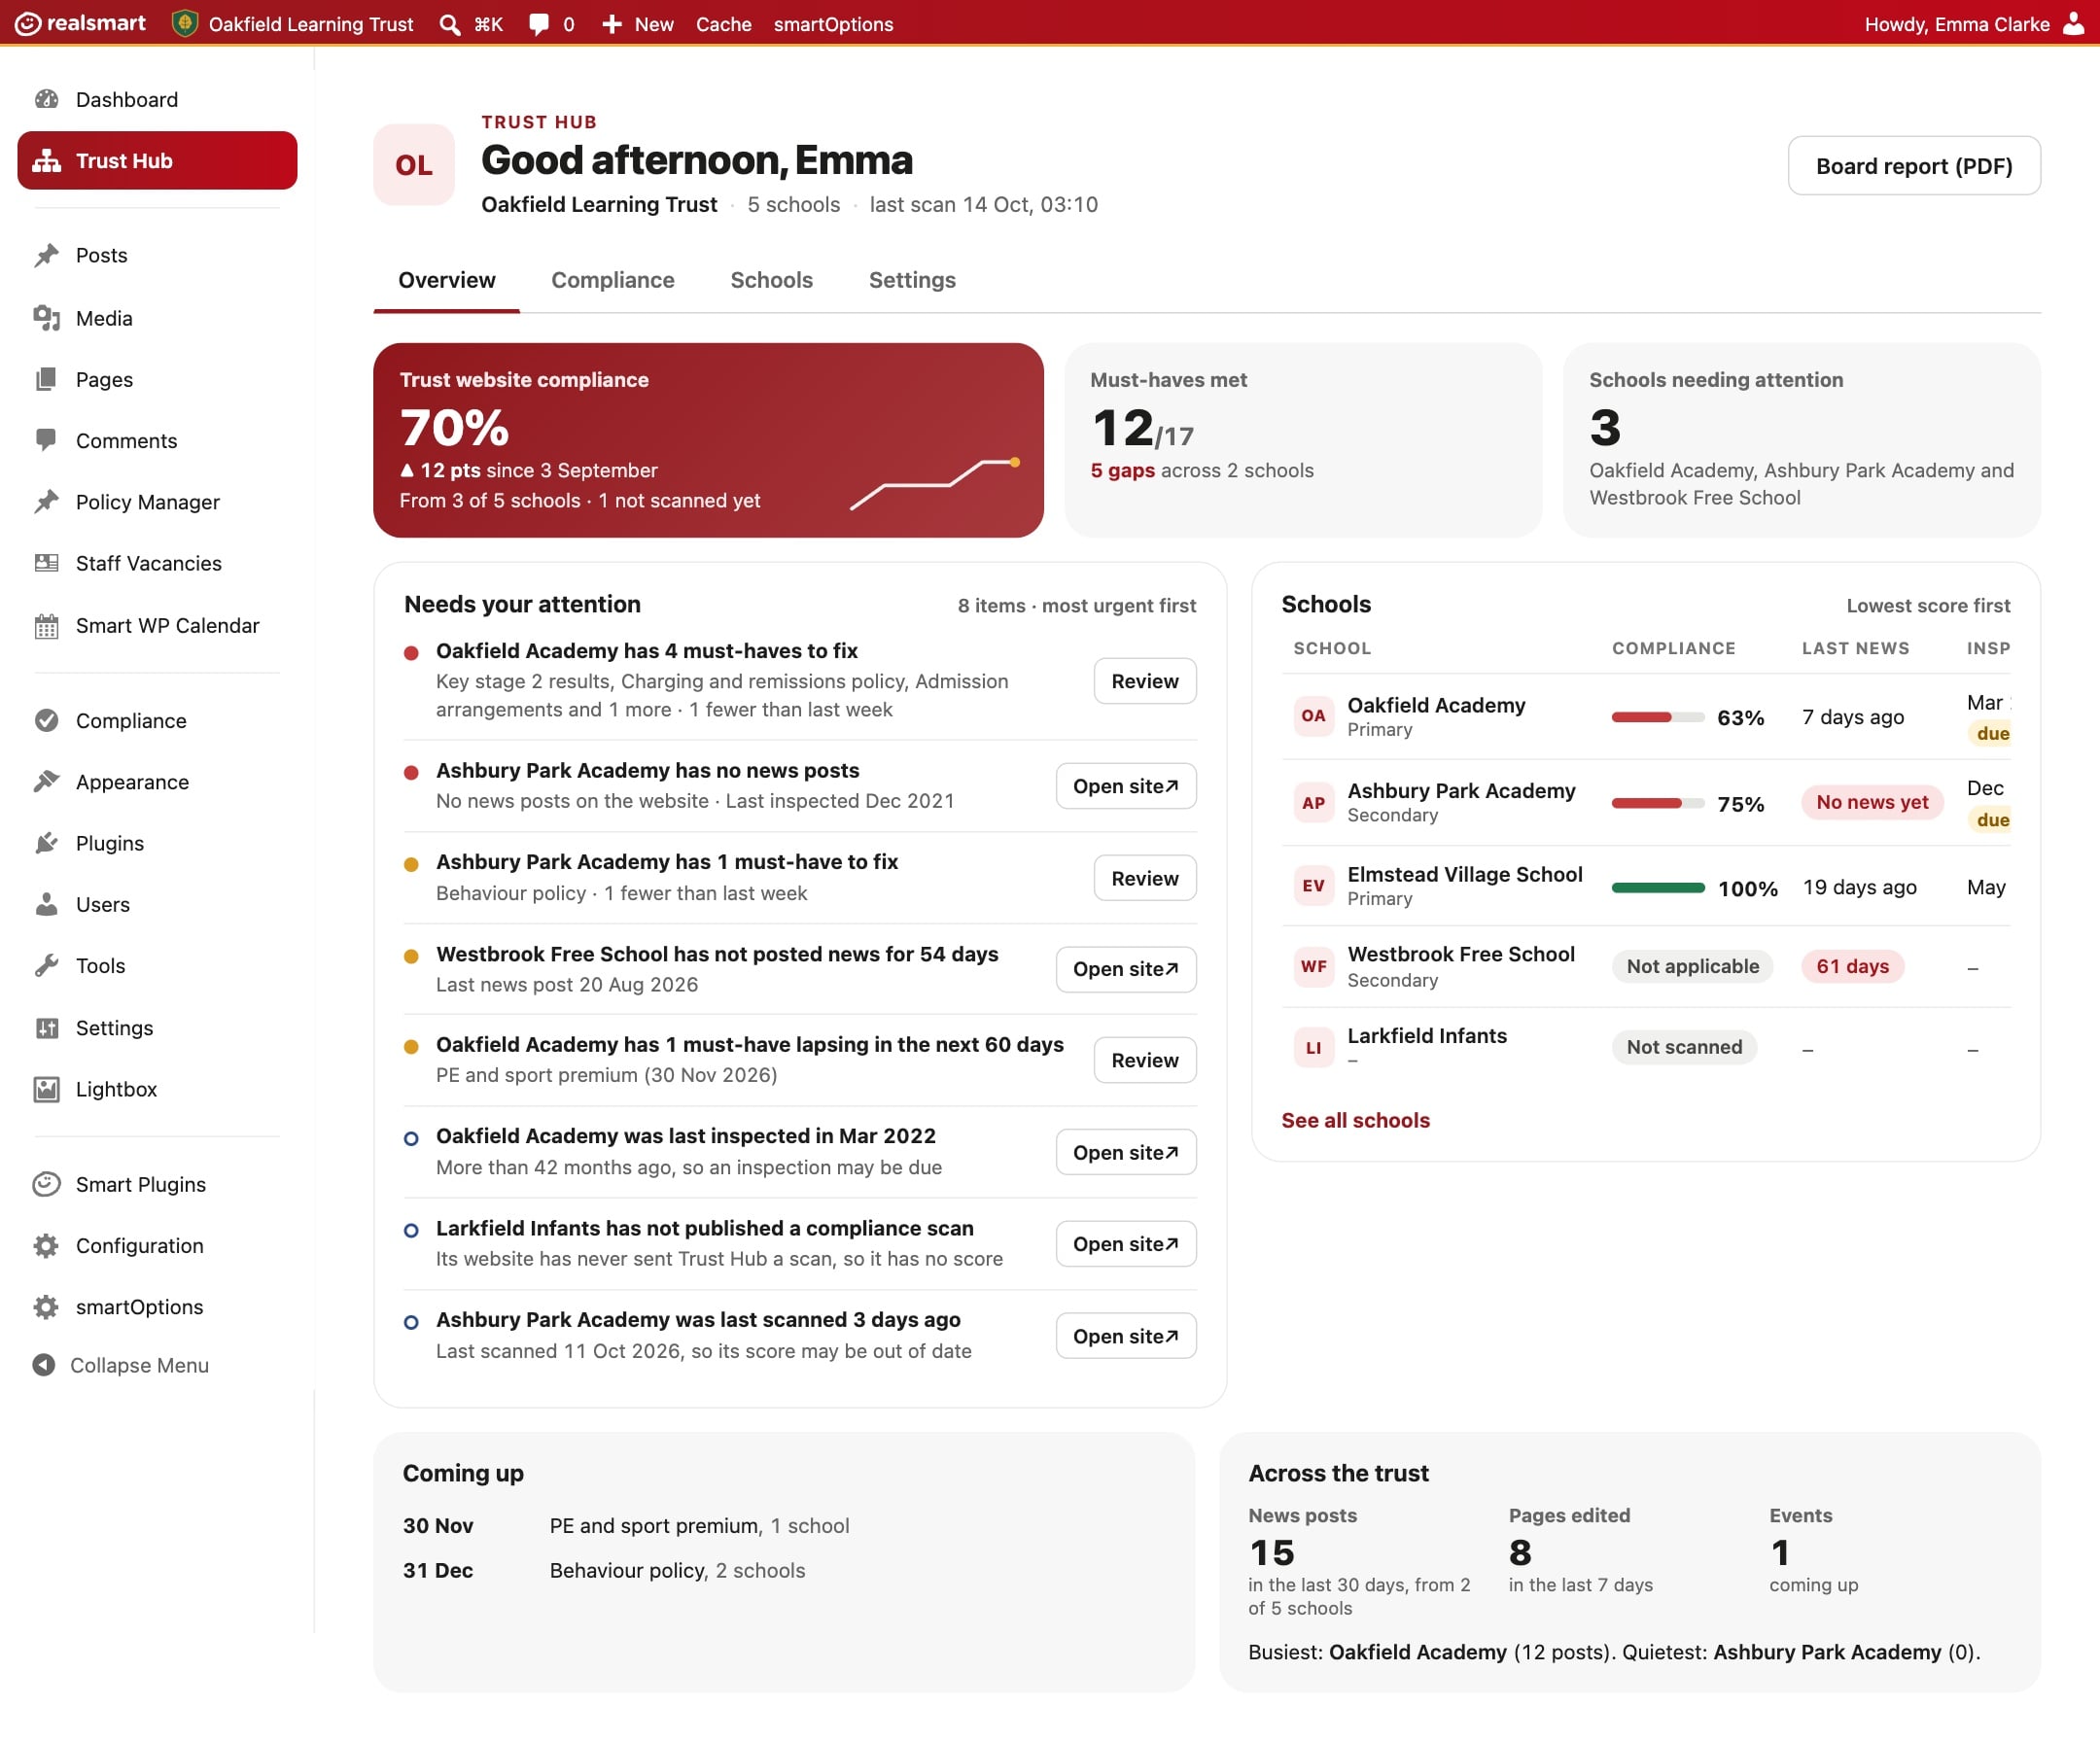The height and width of the screenshot is (1741, 2100).
Task: Switch to the Compliance tab
Action: point(612,280)
